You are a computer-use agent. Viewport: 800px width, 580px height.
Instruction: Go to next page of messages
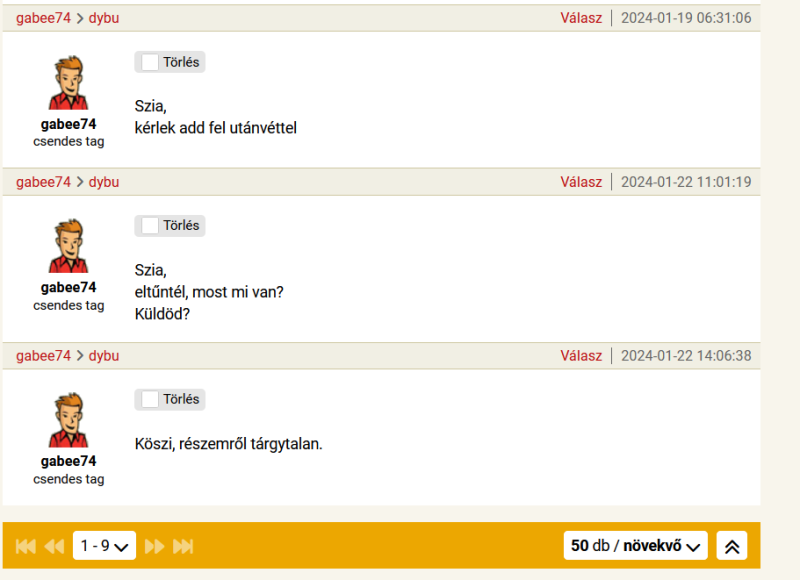tap(155, 546)
